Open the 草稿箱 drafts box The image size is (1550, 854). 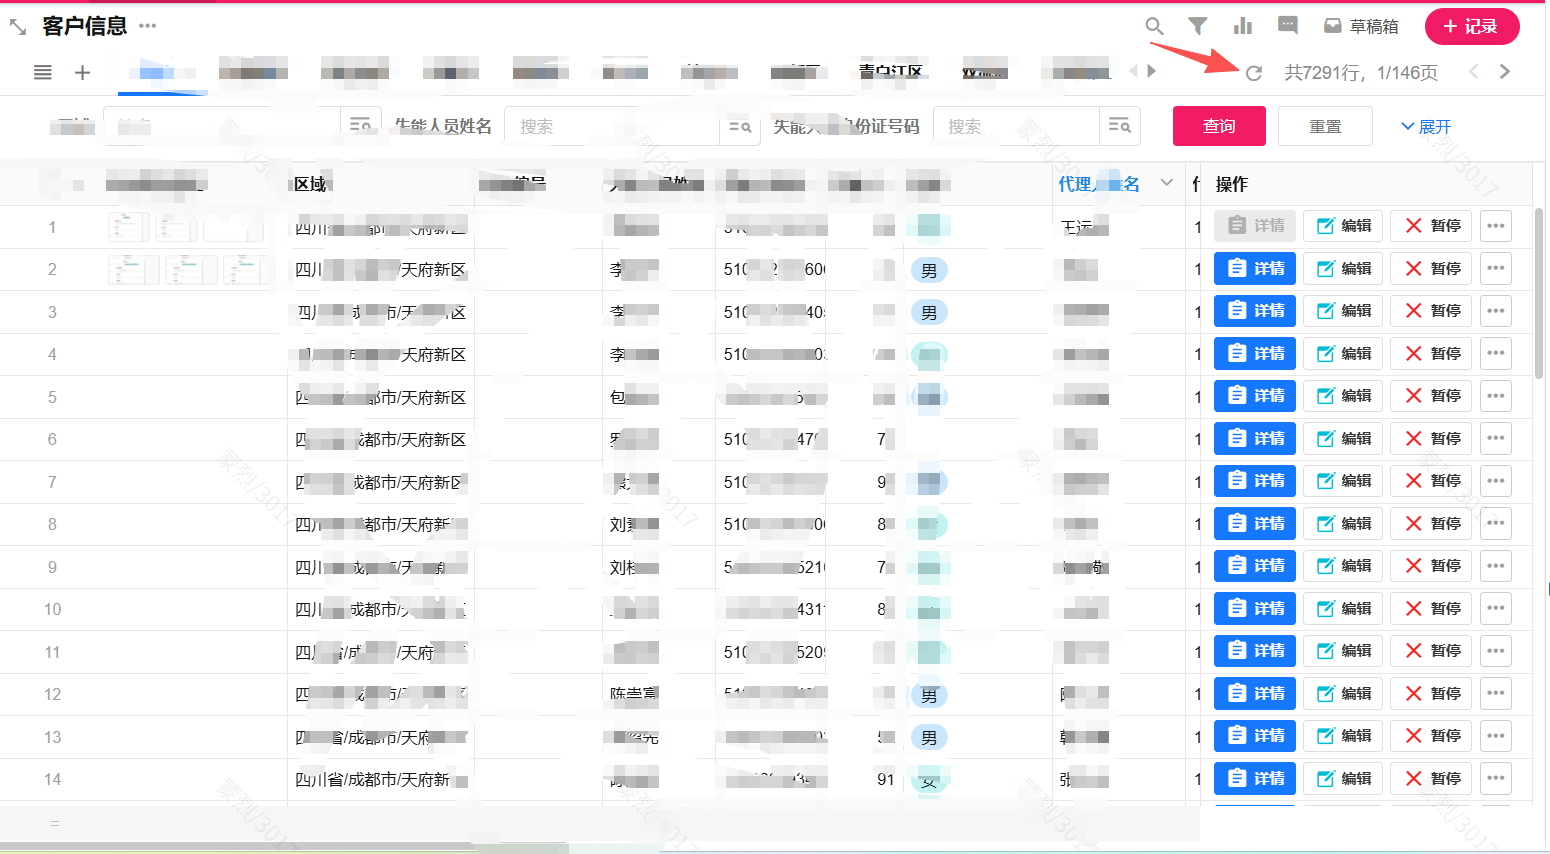[x=1361, y=26]
